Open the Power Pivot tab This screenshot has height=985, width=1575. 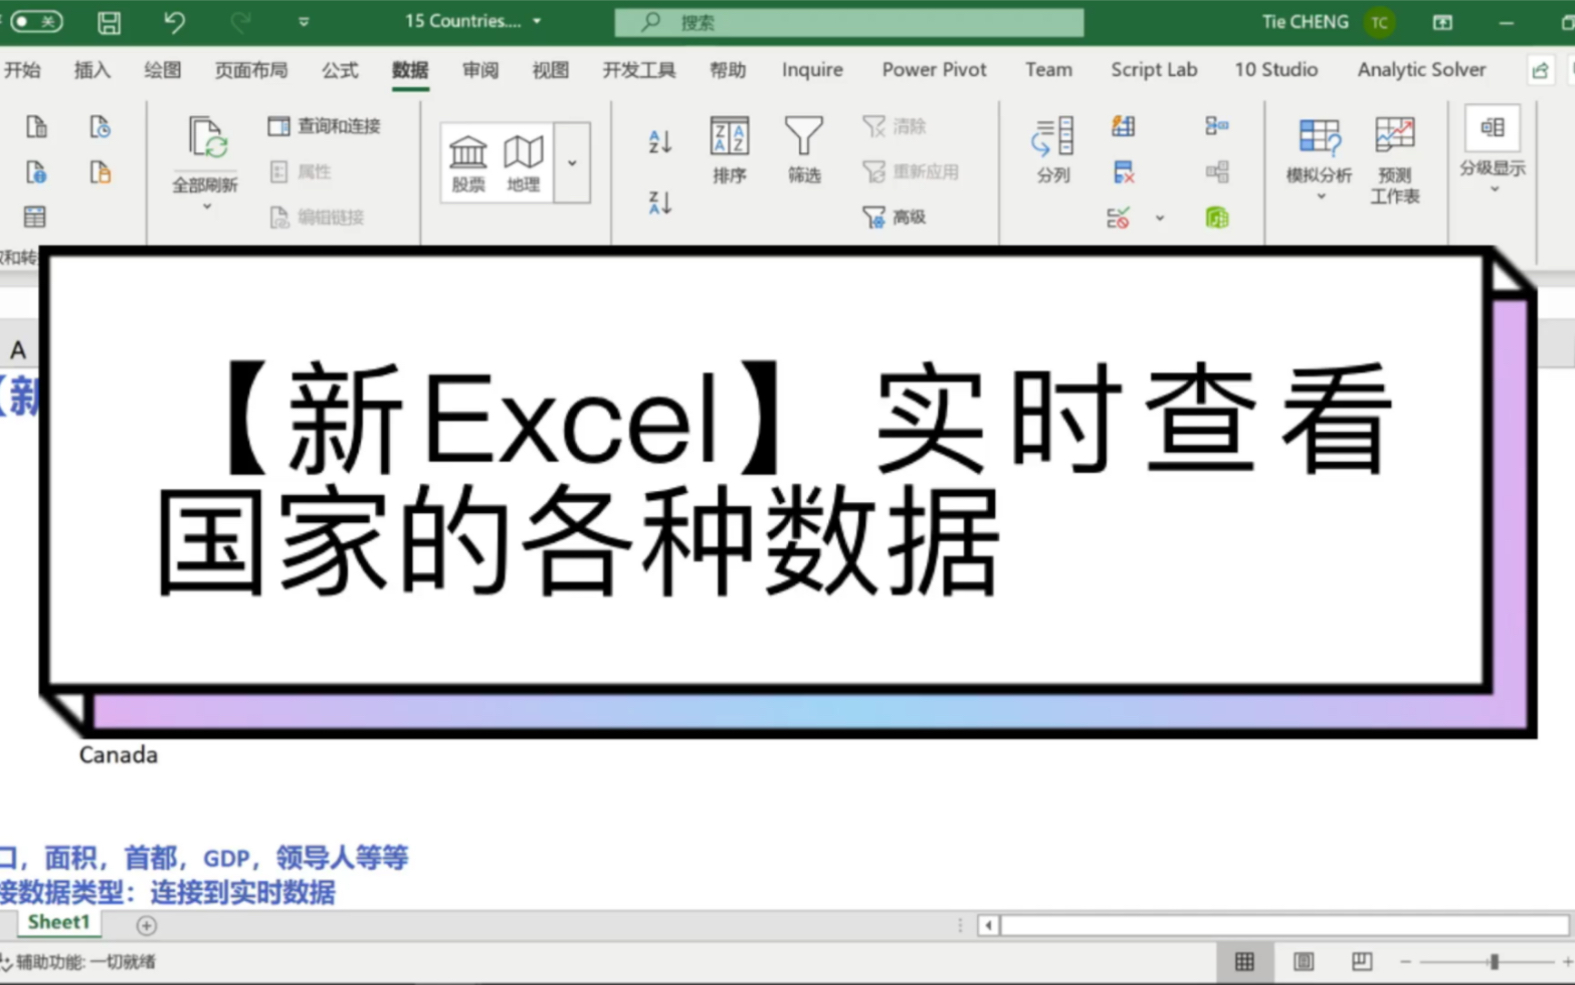click(934, 69)
